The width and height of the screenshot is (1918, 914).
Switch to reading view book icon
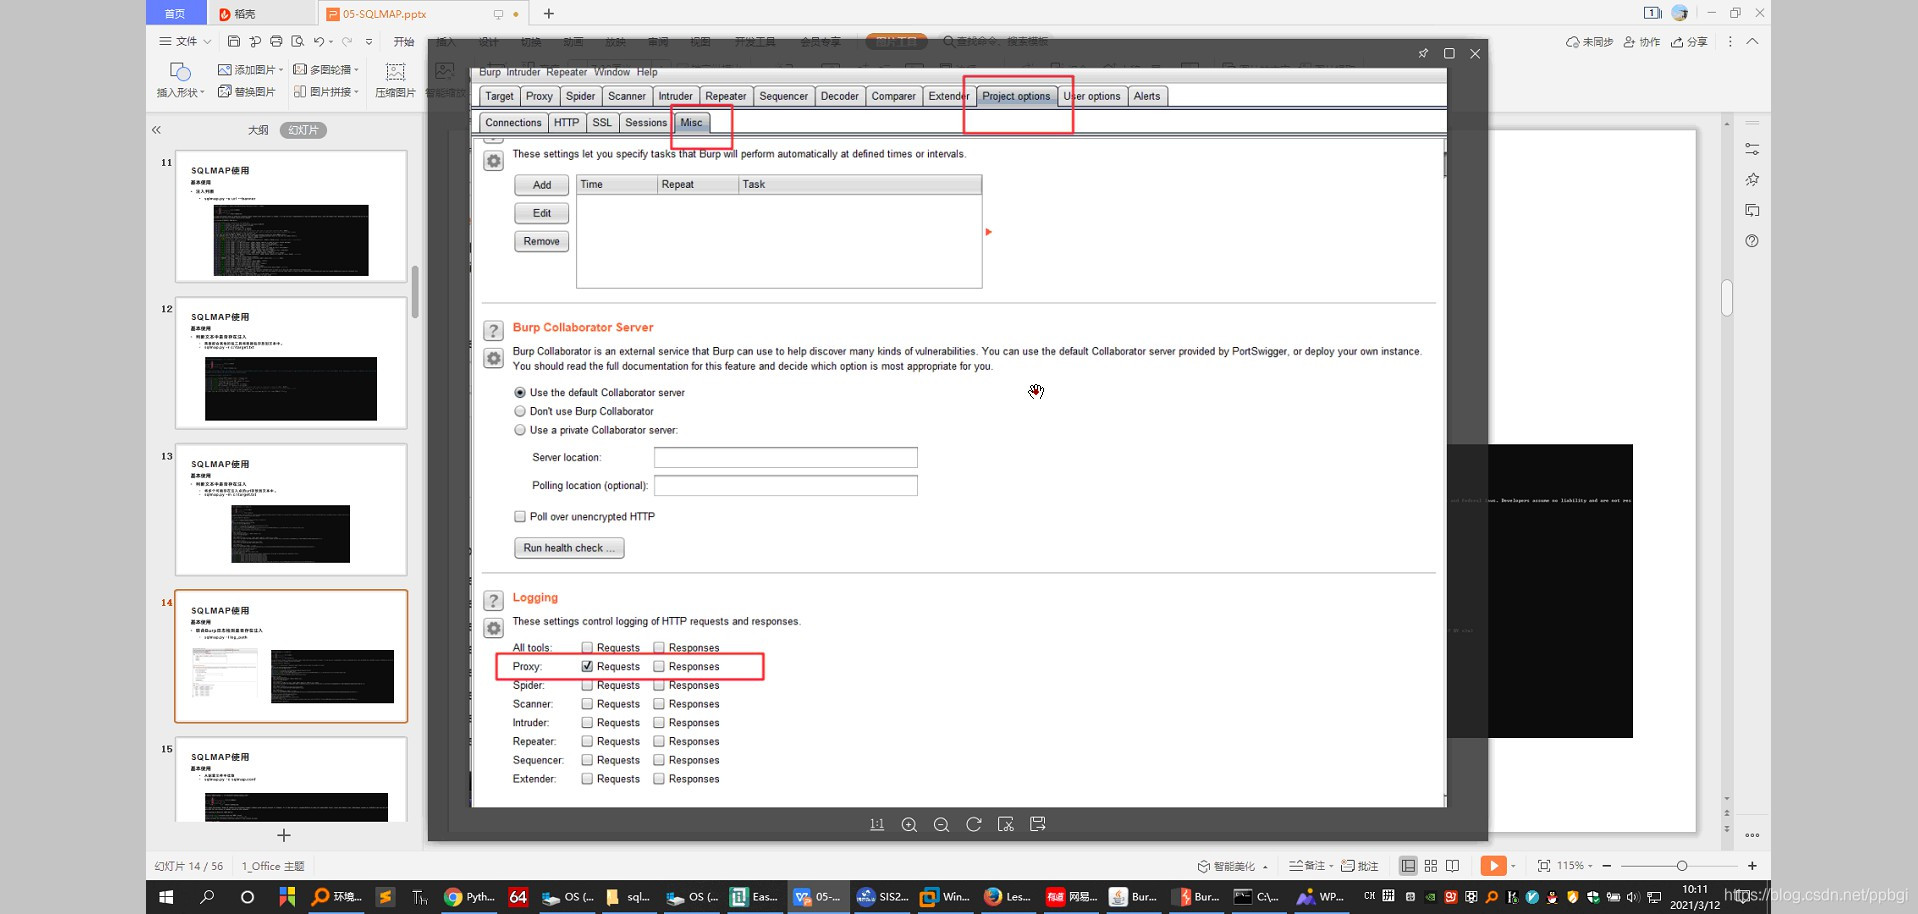click(x=1453, y=866)
